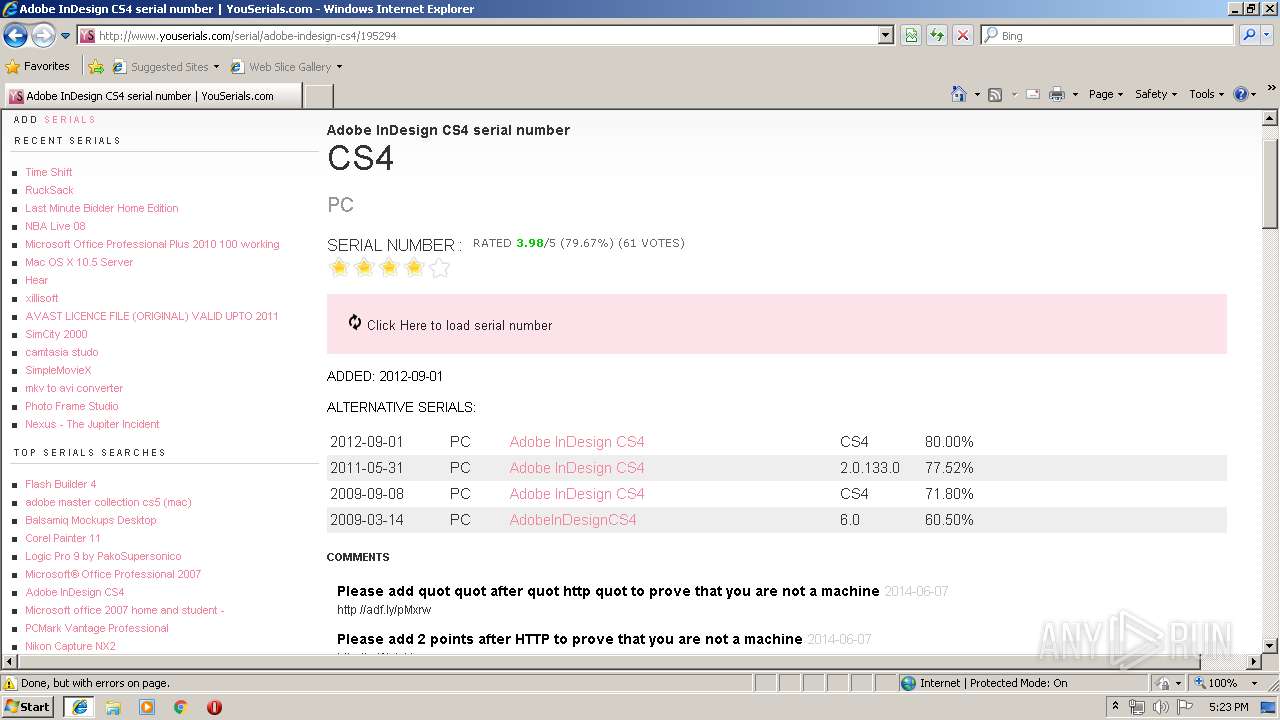Open recent pages dropdown next to Forward
This screenshot has width=1280, height=720.
point(66,36)
